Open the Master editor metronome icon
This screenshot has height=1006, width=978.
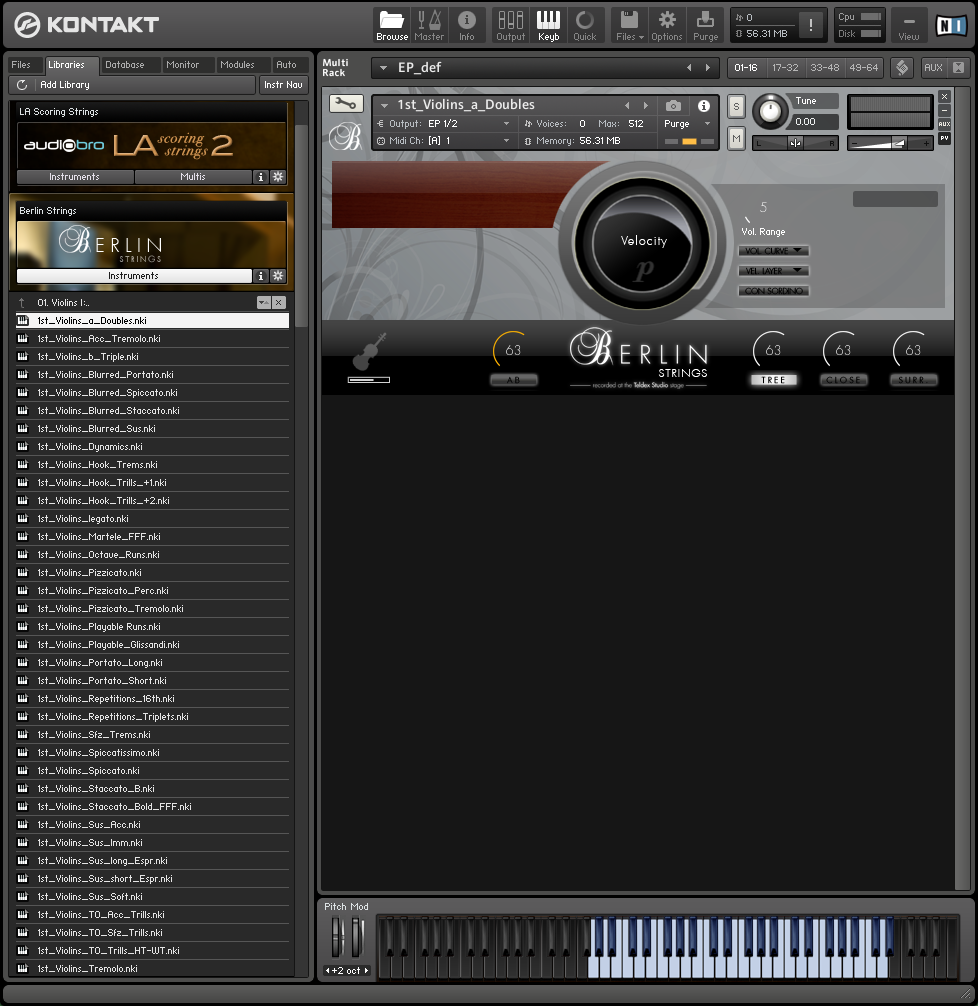[x=429, y=26]
